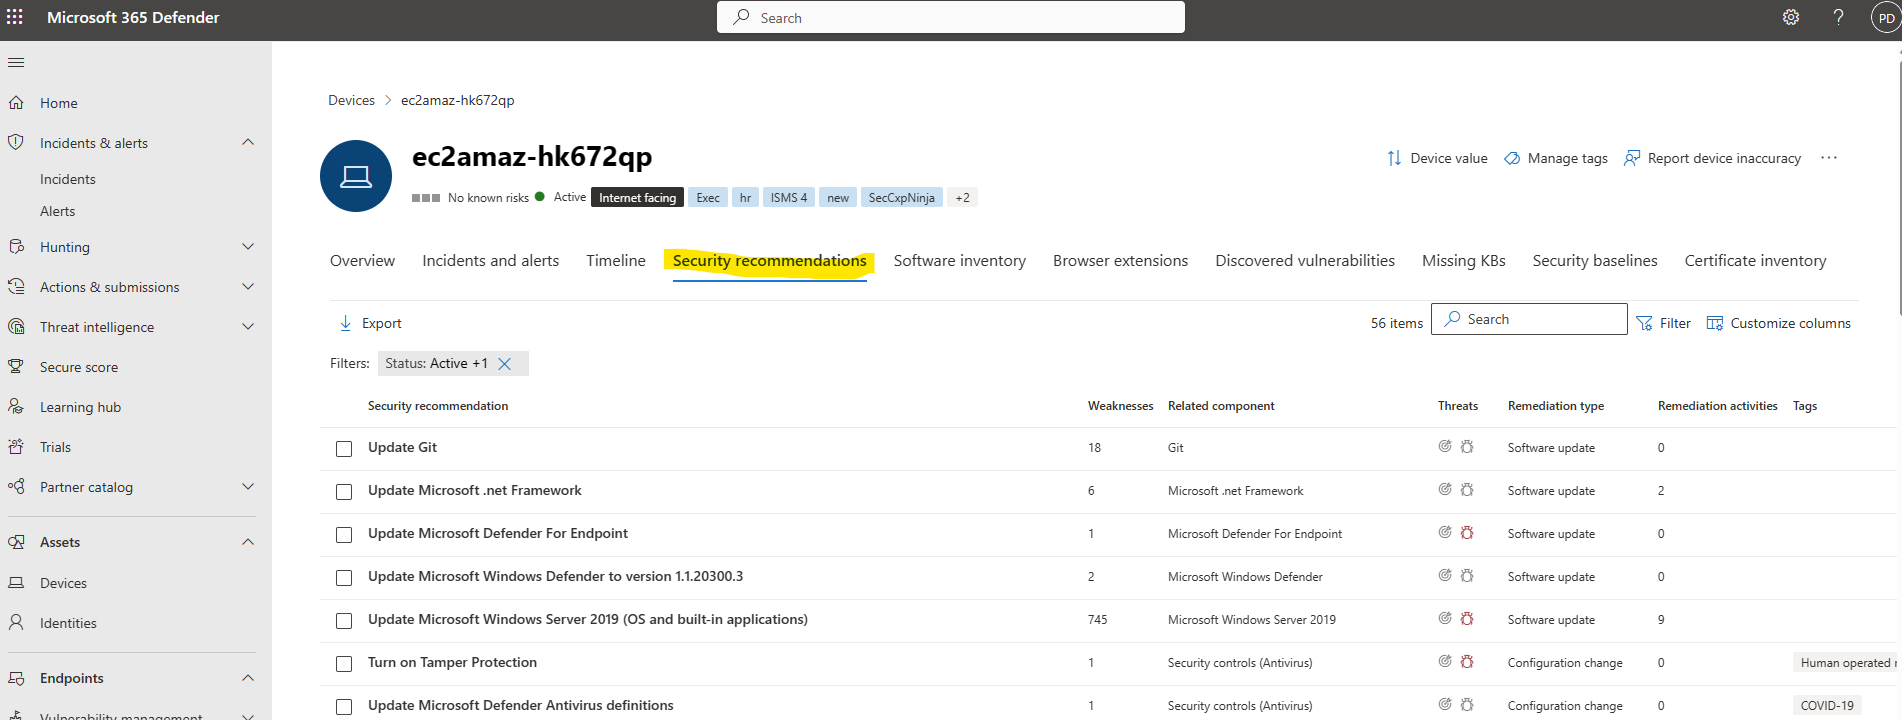Viewport: 1902px width, 720px height.
Task: Click the Export download arrow icon
Action: click(x=345, y=323)
